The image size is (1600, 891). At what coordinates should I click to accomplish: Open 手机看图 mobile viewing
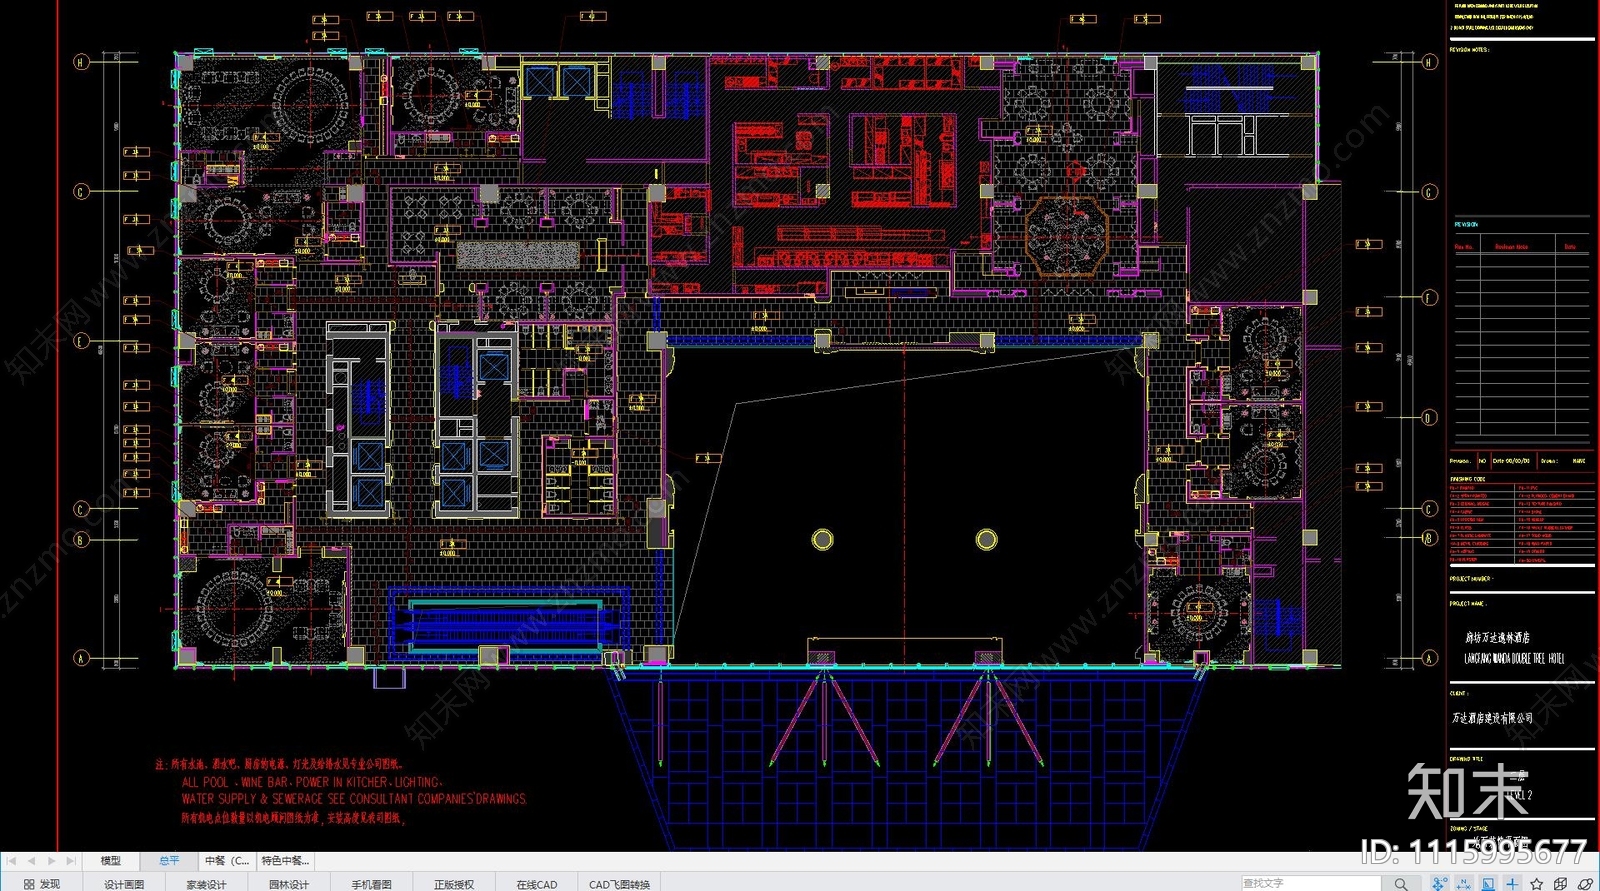(x=371, y=884)
